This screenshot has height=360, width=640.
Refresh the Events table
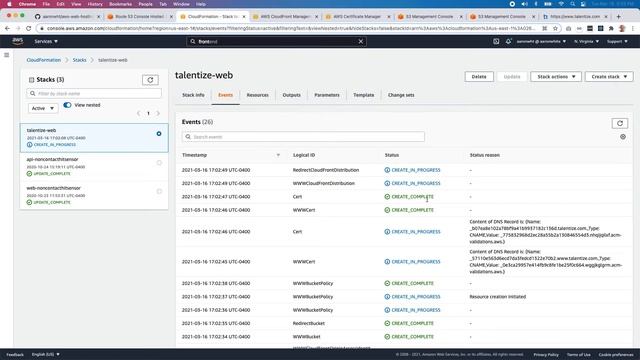[x=620, y=123]
